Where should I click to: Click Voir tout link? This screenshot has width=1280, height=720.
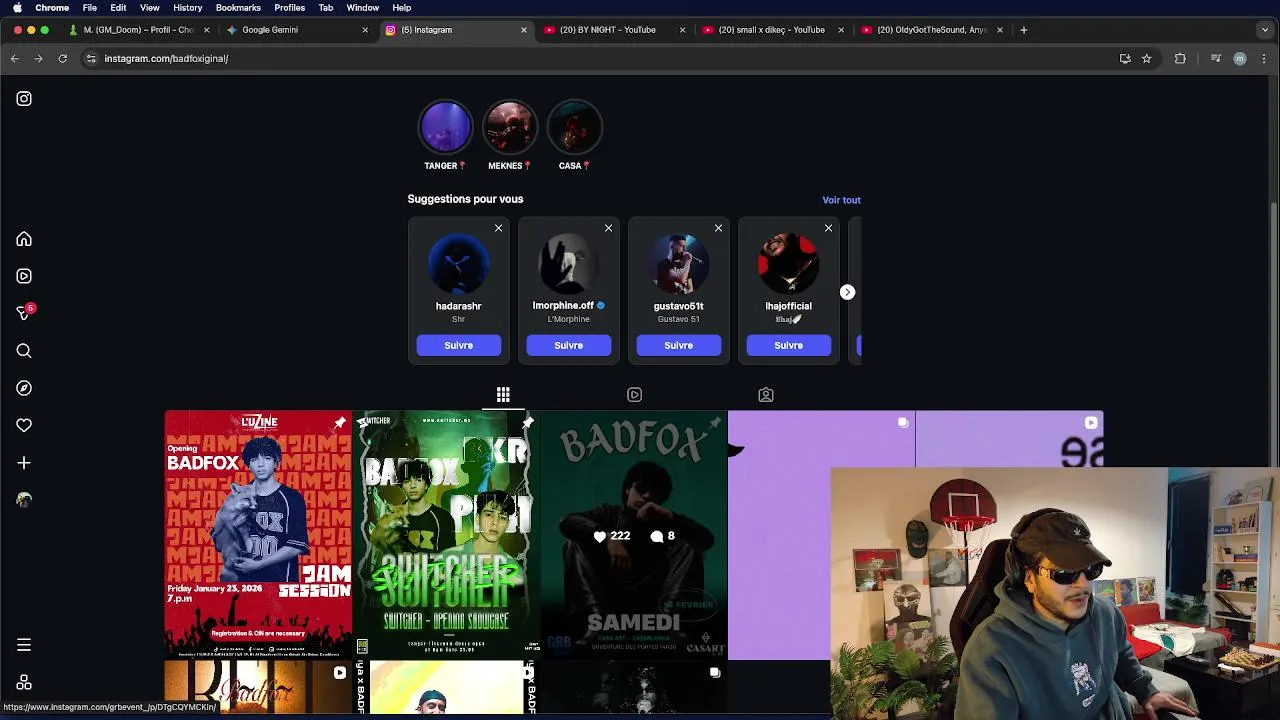(x=841, y=200)
